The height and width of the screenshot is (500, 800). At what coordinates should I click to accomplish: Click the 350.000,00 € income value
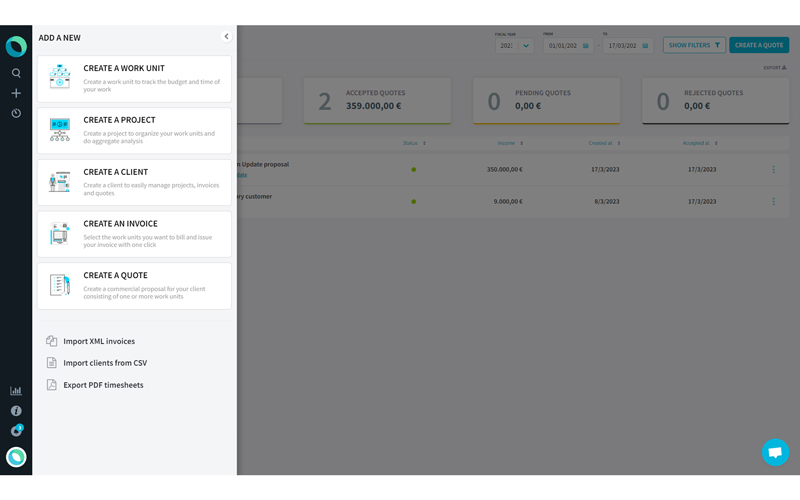[504, 169]
